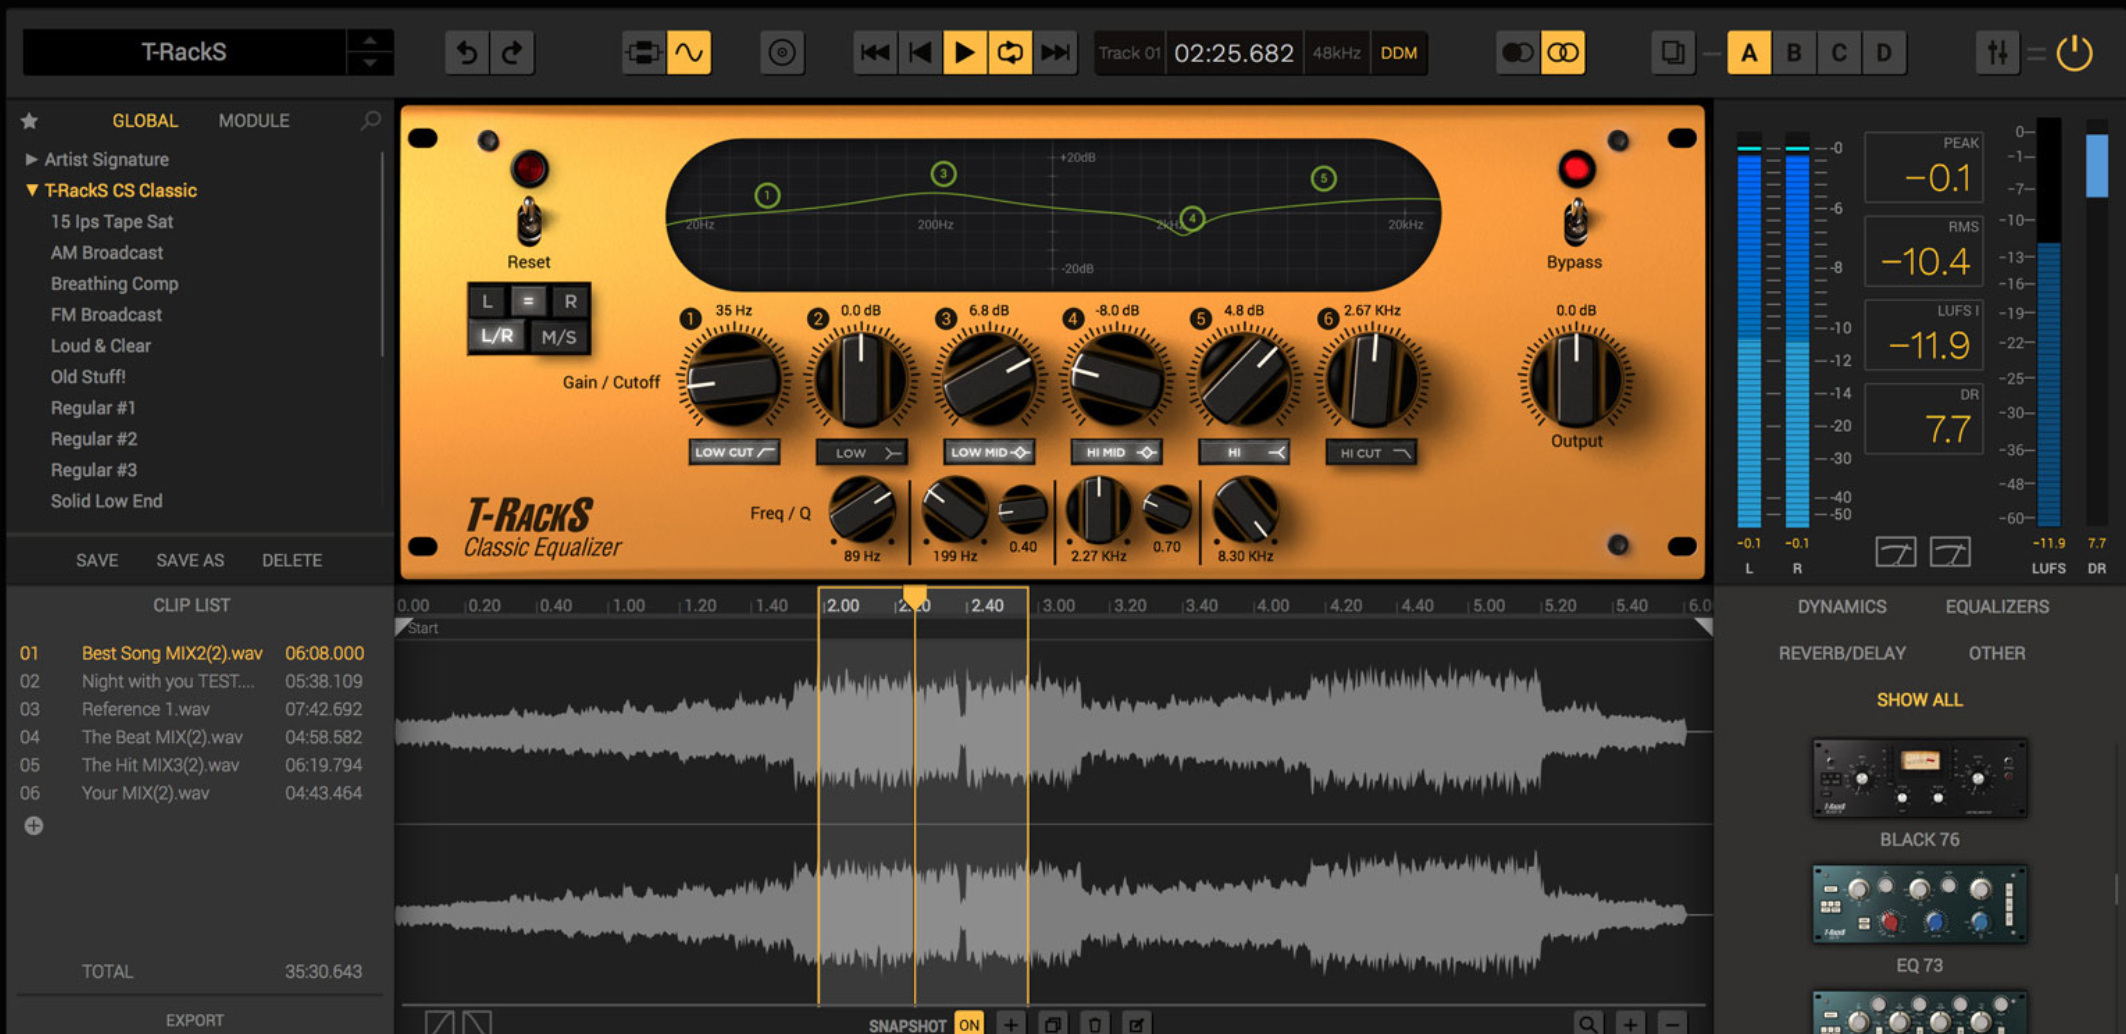
Task: Add a new snapshot with plus icon
Action: 1011,1024
